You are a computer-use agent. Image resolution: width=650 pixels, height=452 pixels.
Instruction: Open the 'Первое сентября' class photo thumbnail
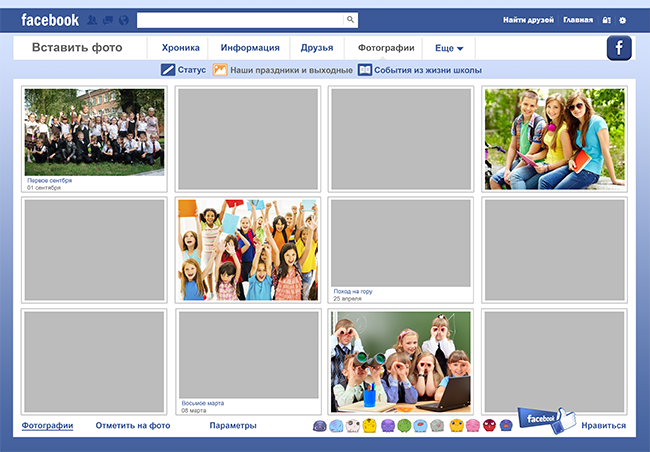(94, 132)
